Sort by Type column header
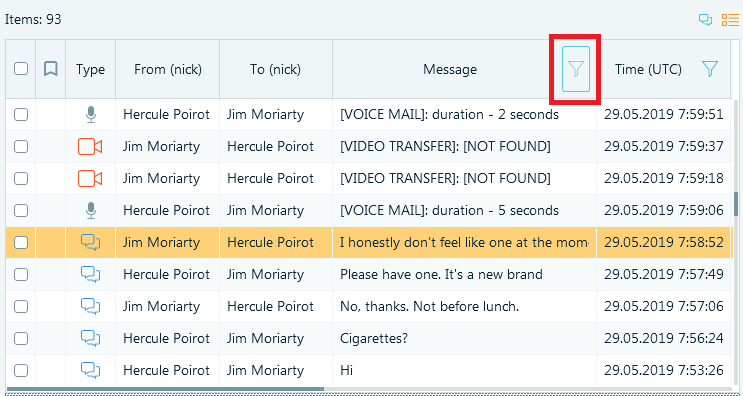743x396 pixels. pos(91,70)
